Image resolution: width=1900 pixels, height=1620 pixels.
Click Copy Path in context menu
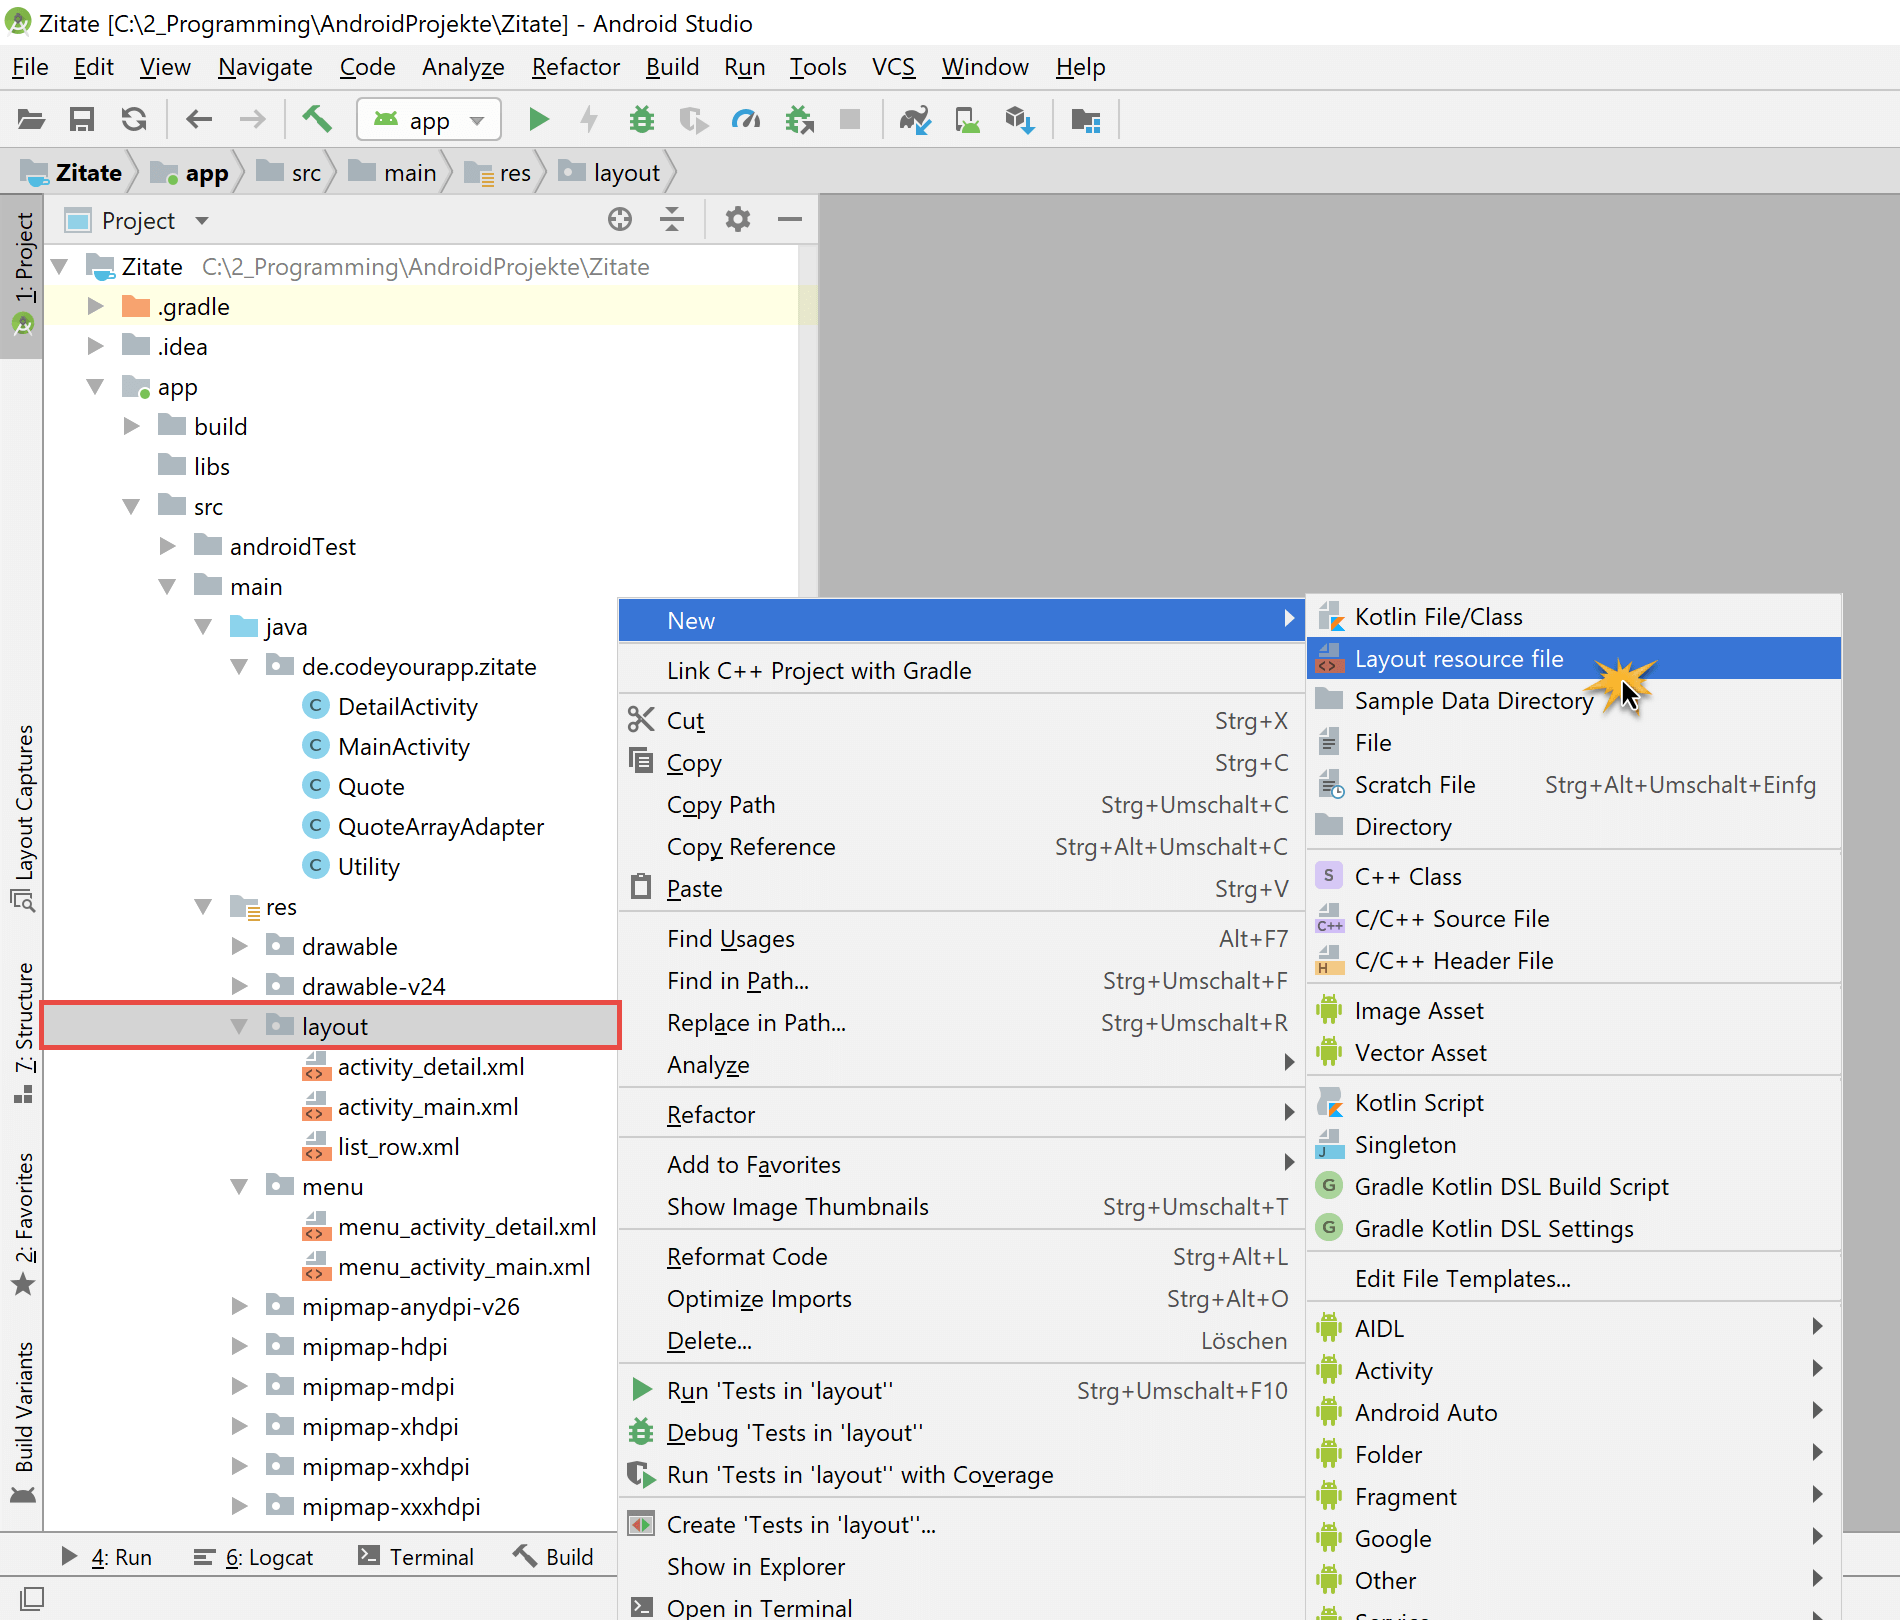(x=960, y=805)
